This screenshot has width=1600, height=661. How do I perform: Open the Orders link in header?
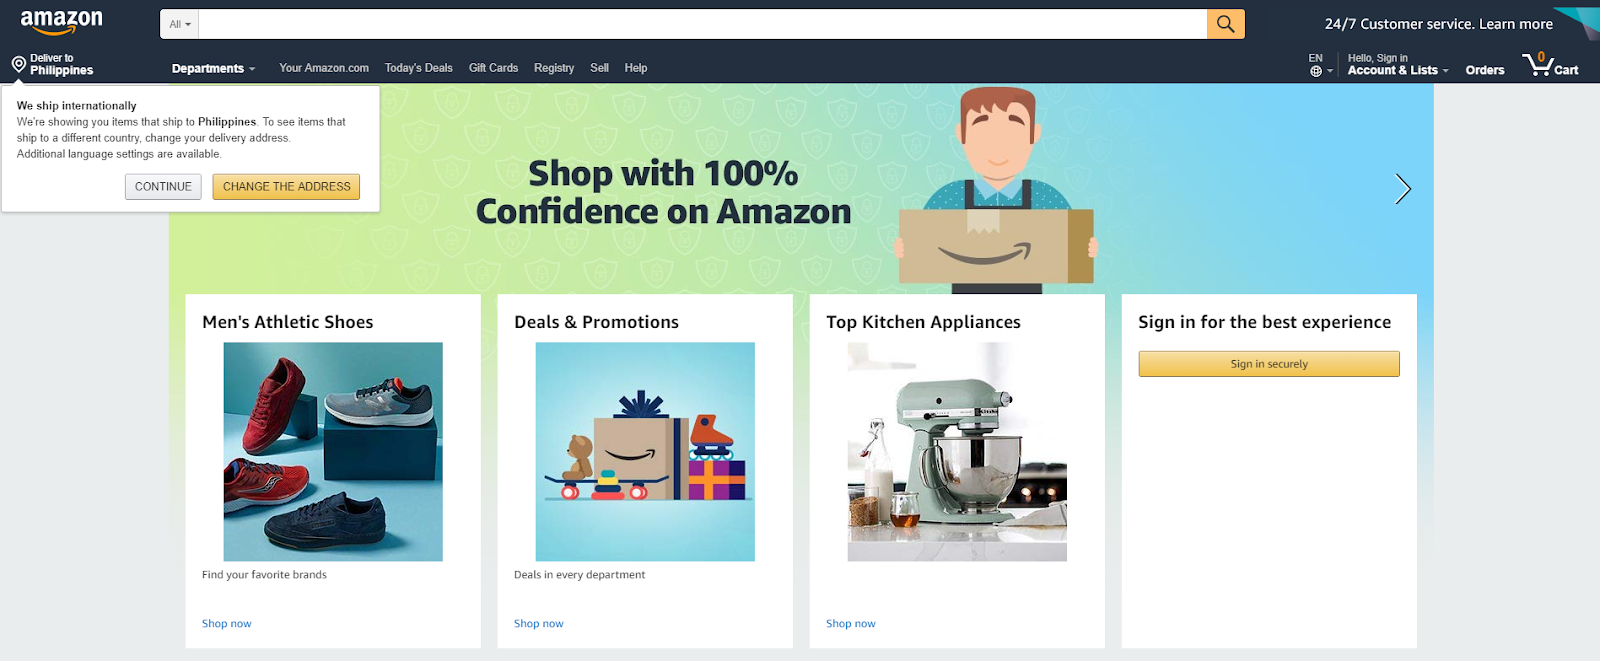pos(1485,70)
